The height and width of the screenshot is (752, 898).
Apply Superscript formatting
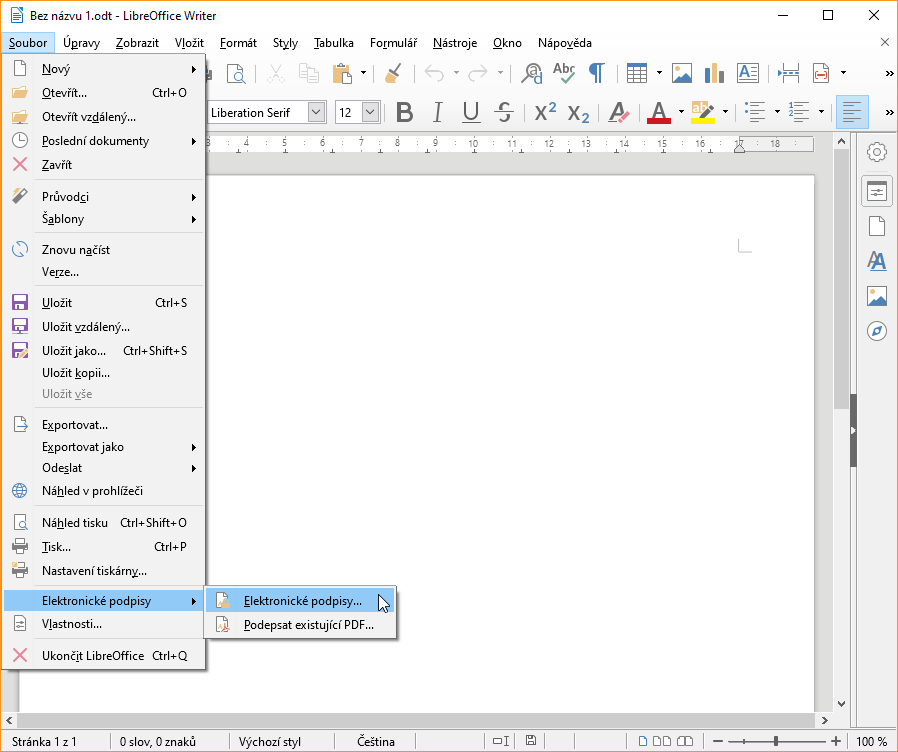(x=545, y=112)
